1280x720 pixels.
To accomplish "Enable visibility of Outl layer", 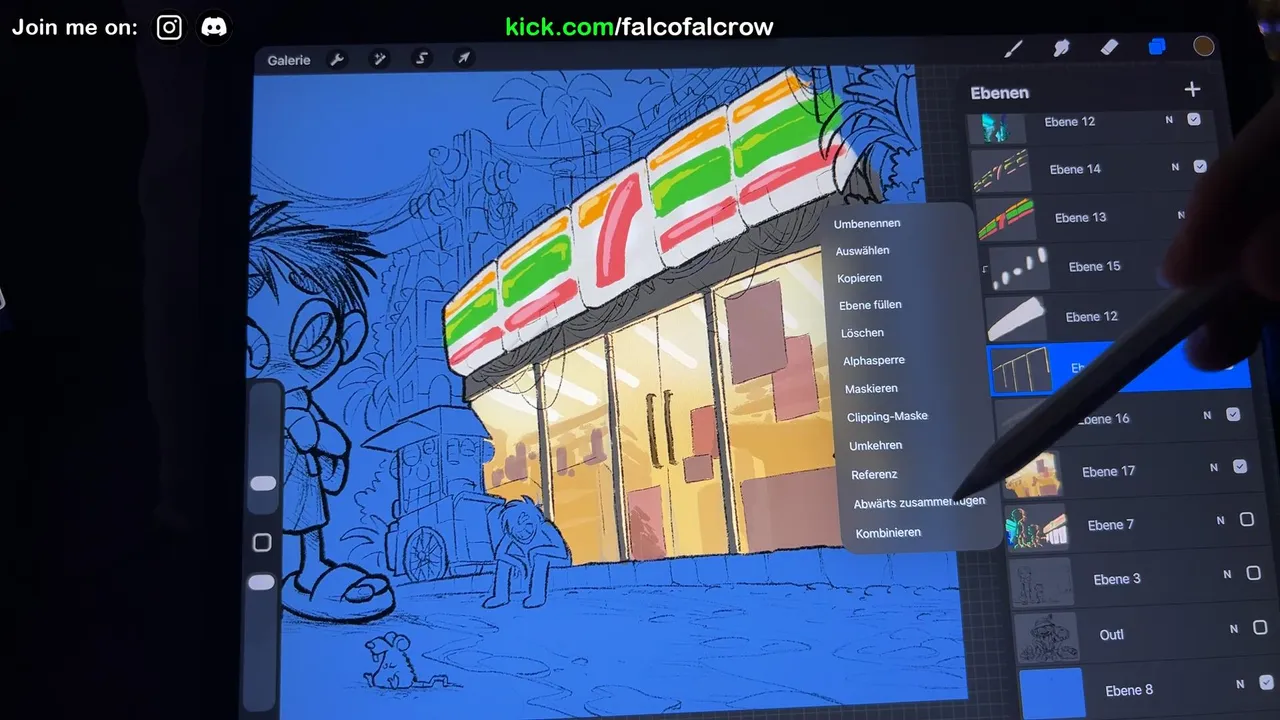I will coord(1260,628).
